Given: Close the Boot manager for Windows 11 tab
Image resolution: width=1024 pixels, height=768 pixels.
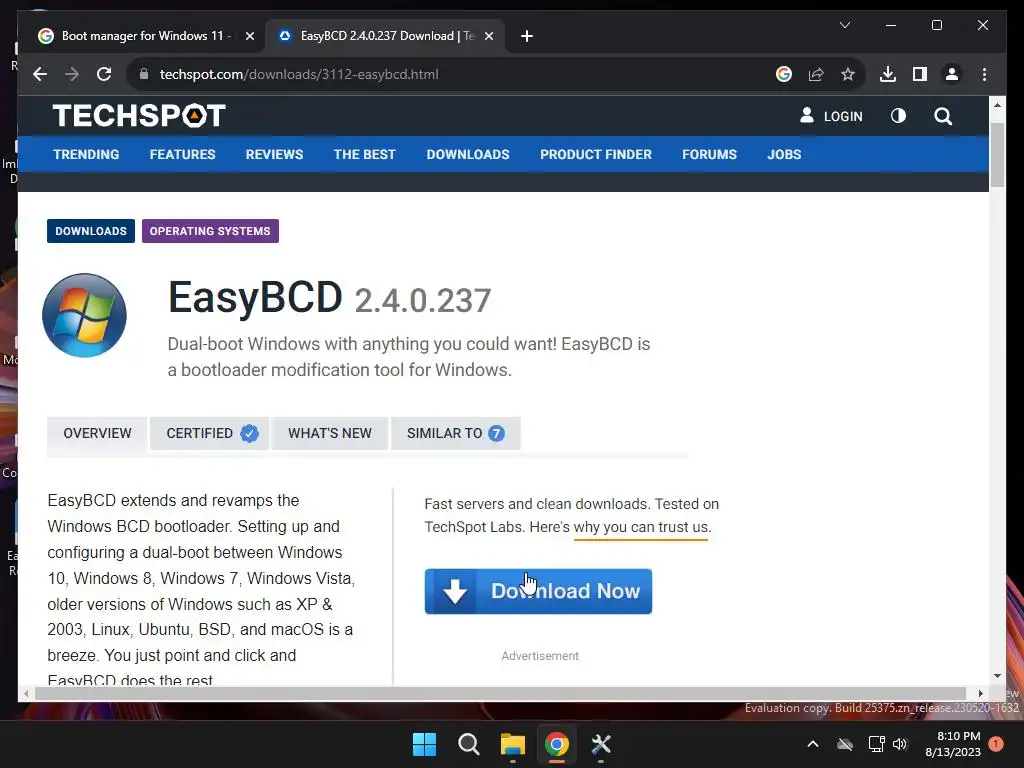Looking at the screenshot, I should pyautogui.click(x=249, y=36).
